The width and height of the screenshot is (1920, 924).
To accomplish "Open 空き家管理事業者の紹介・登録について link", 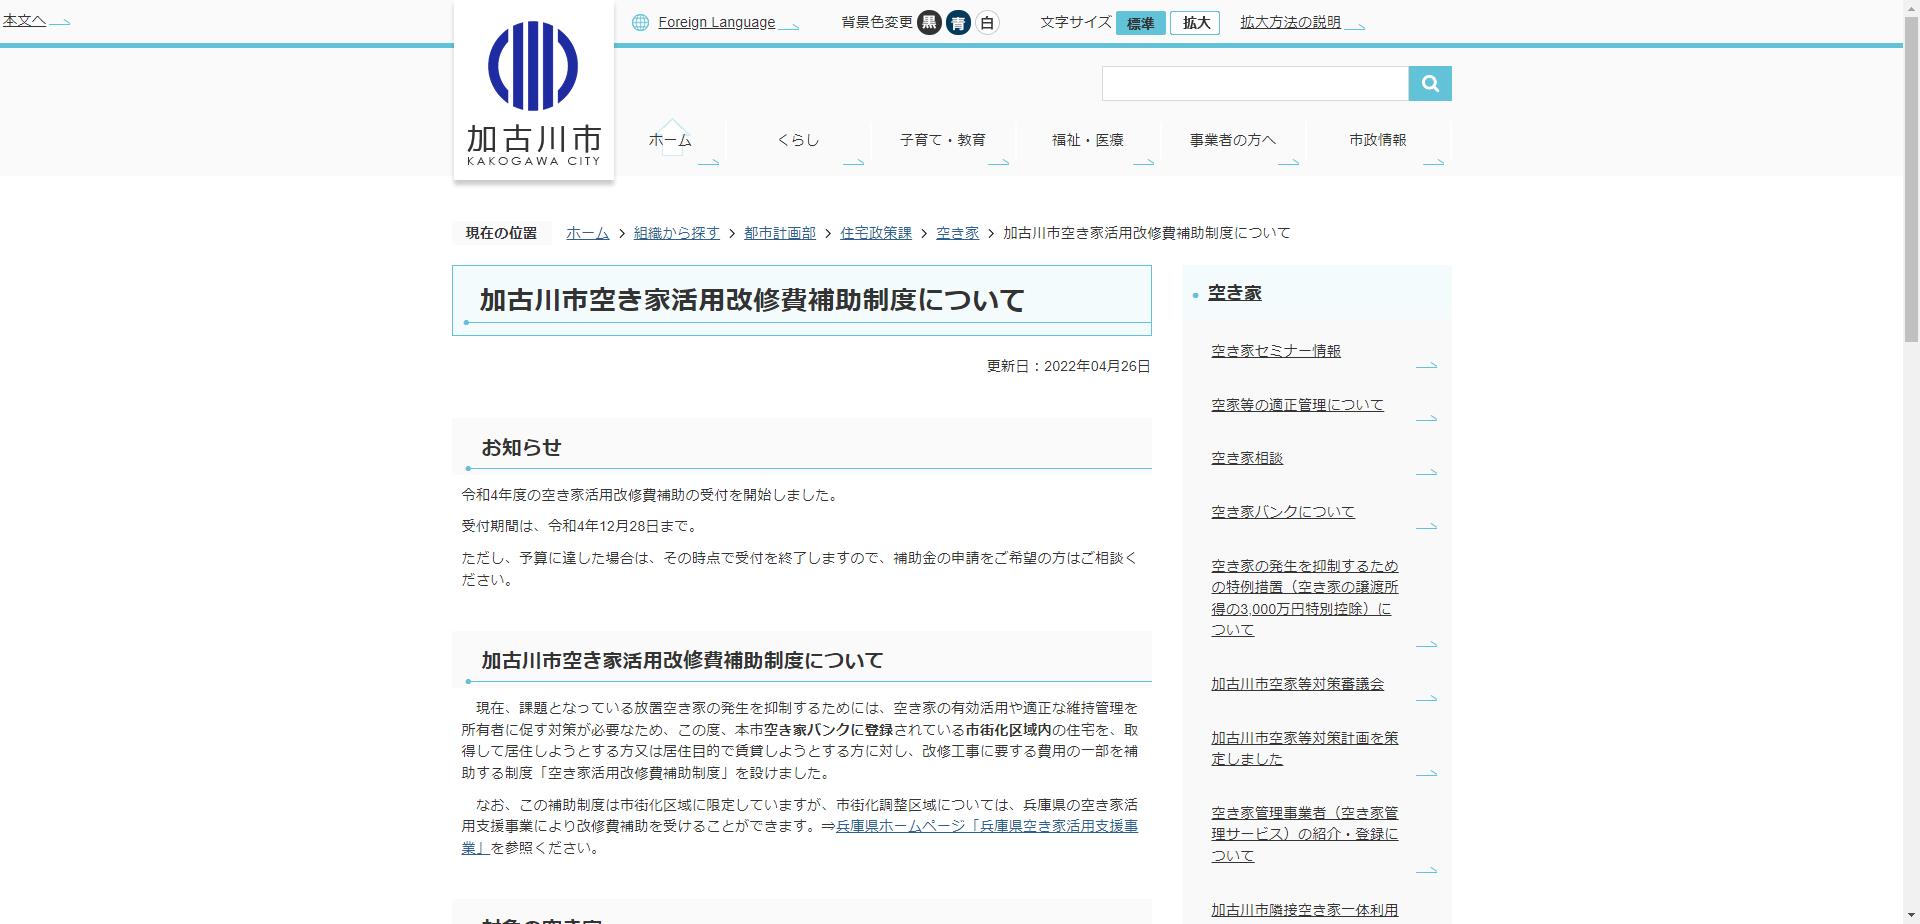I will (1304, 834).
